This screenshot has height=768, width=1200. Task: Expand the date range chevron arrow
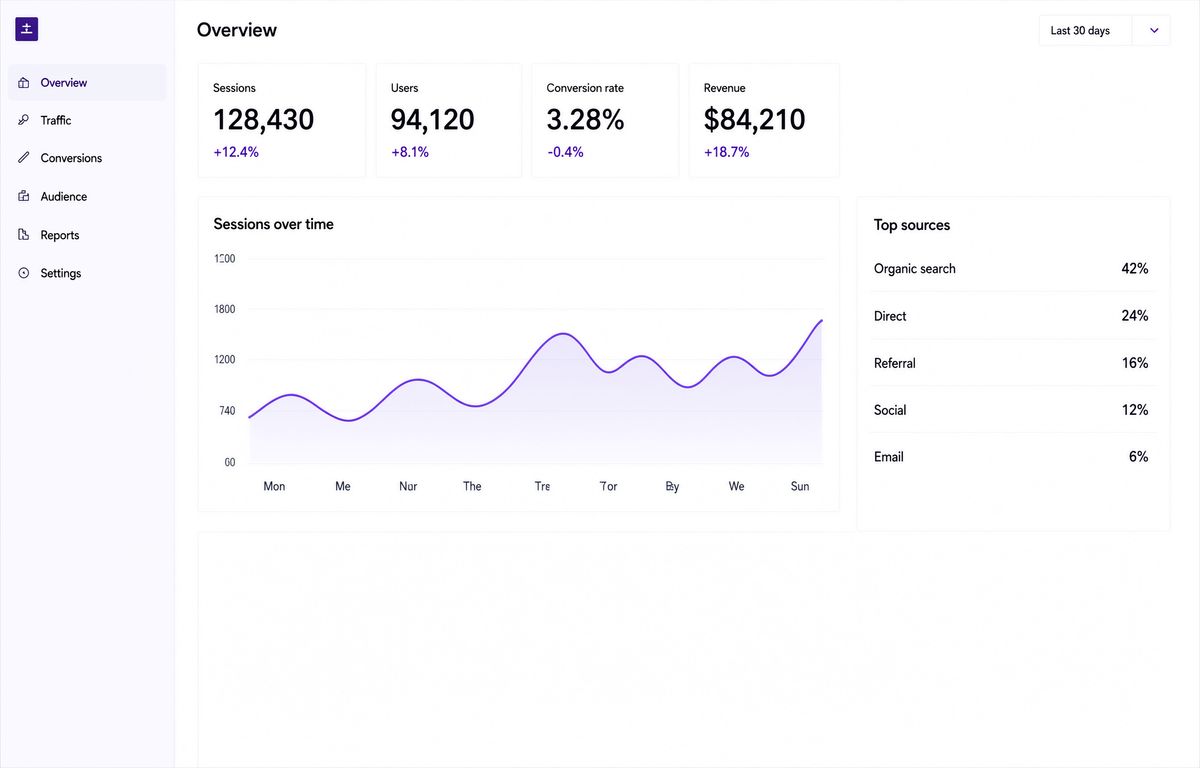click(1154, 30)
